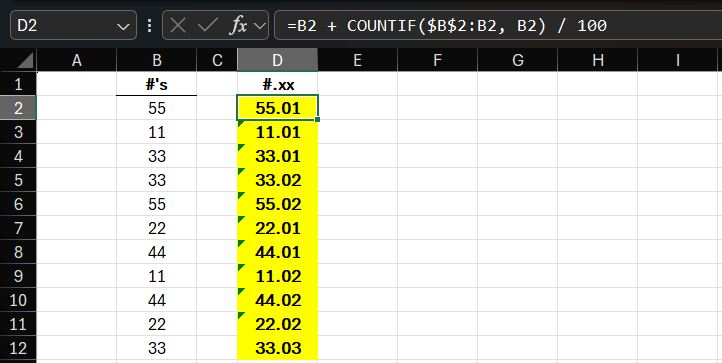This screenshot has height=363, width=722.
Task: Select cell showing 44.01
Action: coord(277,252)
